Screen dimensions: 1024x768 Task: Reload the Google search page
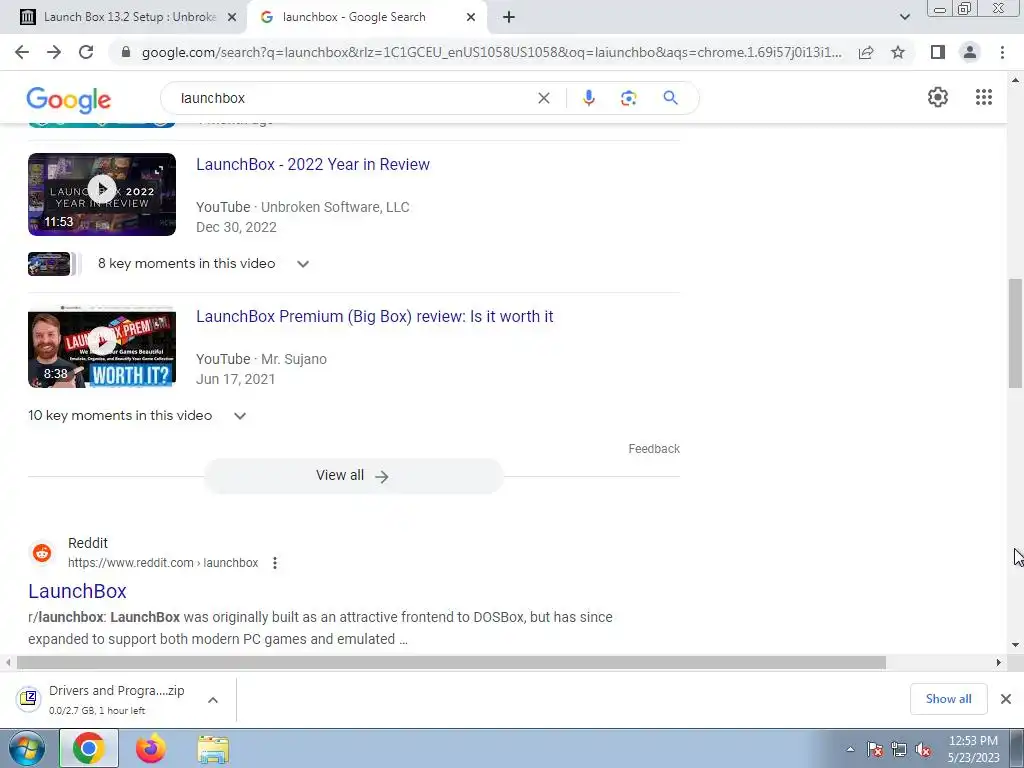tap(86, 52)
